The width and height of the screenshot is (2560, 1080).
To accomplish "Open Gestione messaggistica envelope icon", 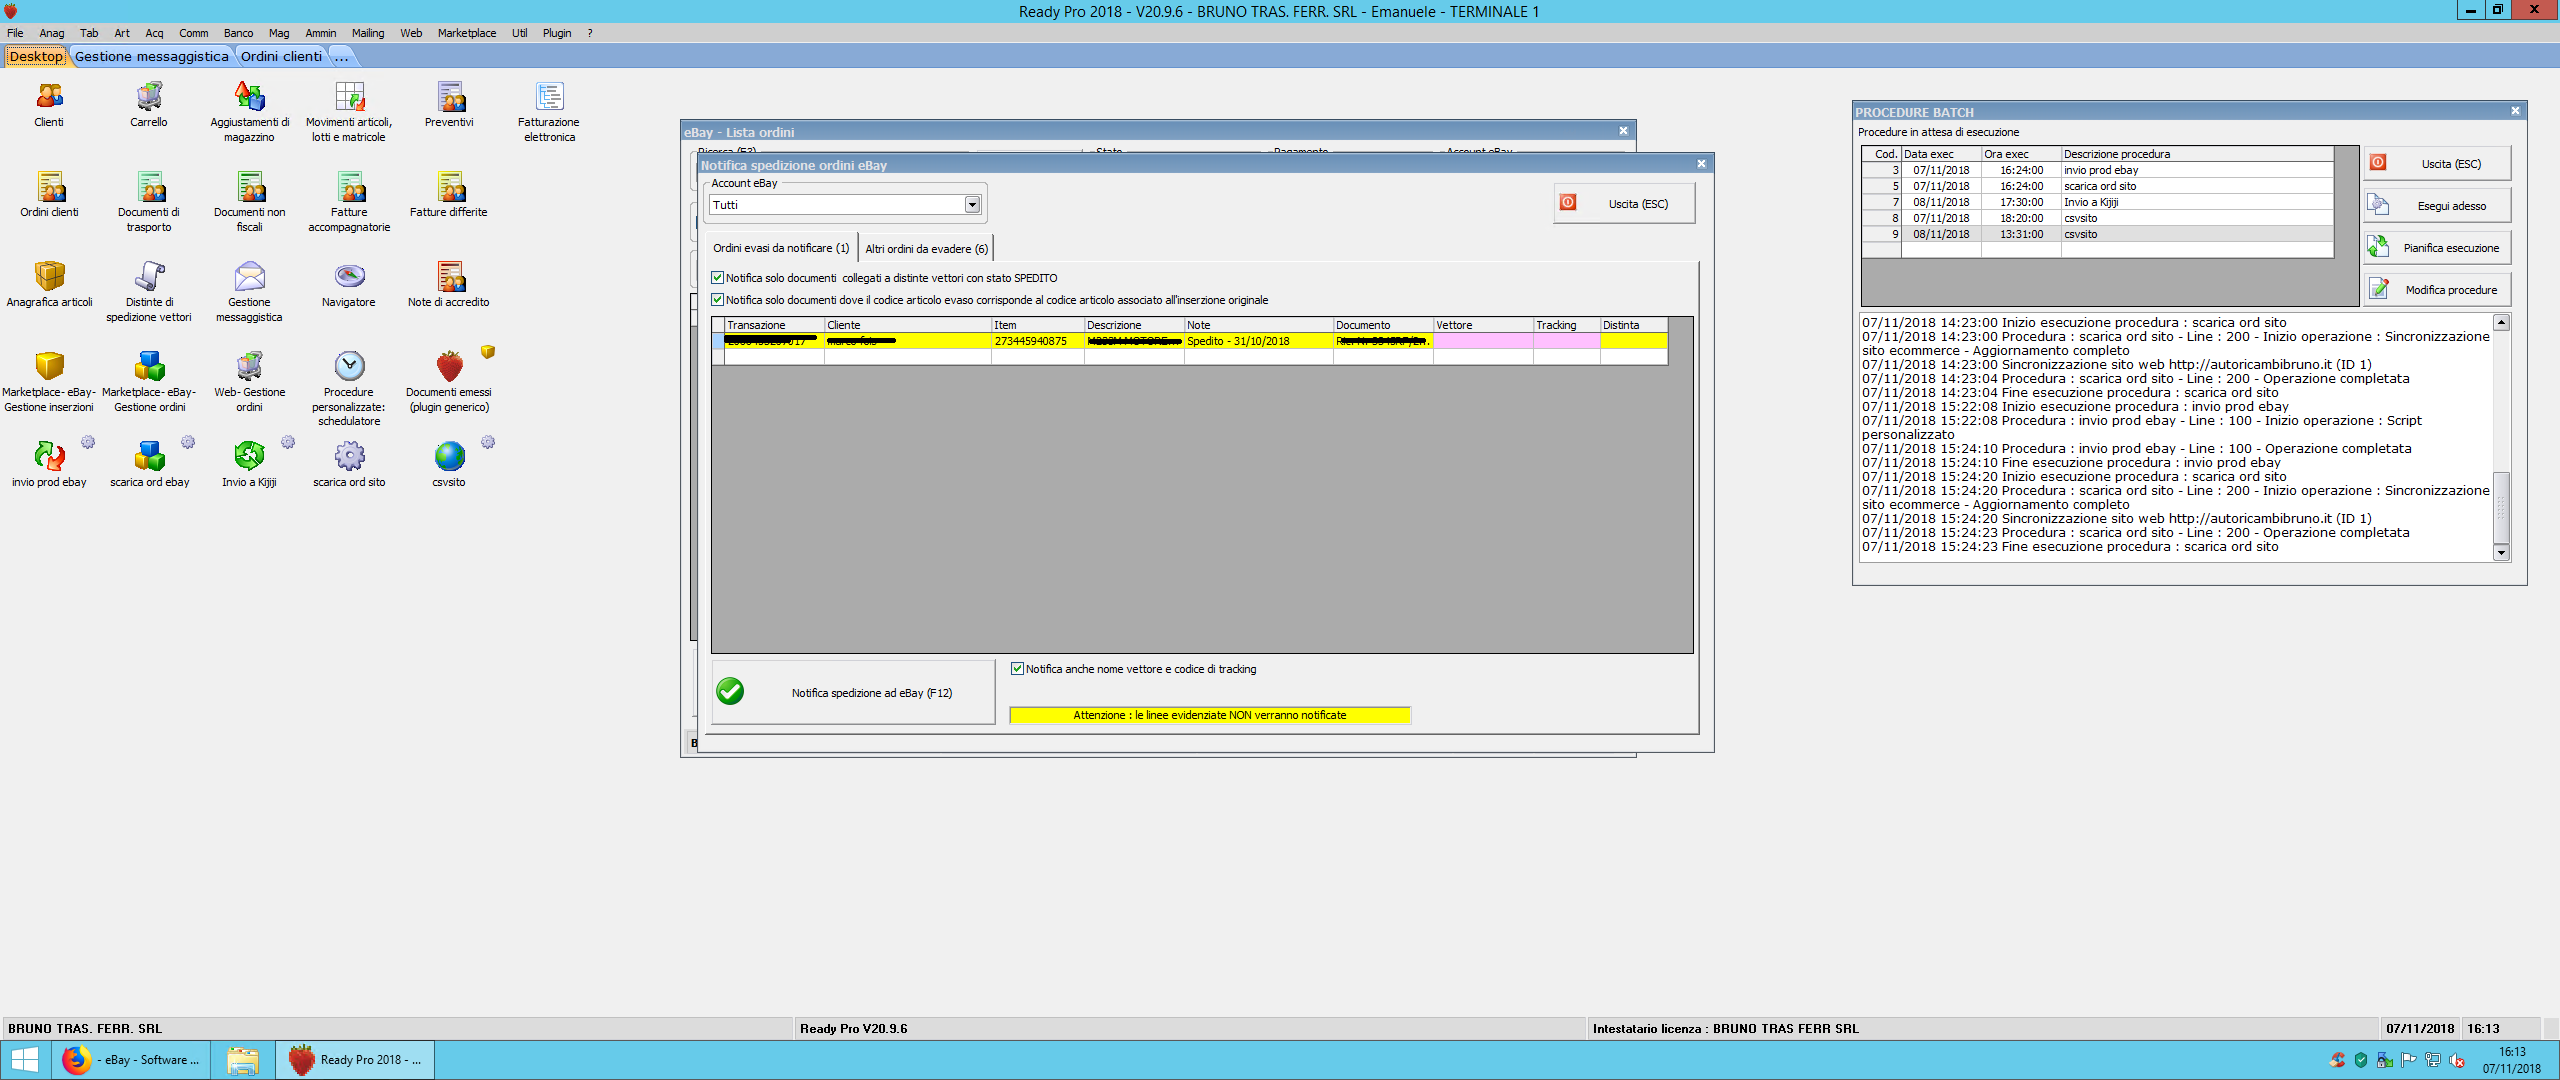I will [249, 277].
